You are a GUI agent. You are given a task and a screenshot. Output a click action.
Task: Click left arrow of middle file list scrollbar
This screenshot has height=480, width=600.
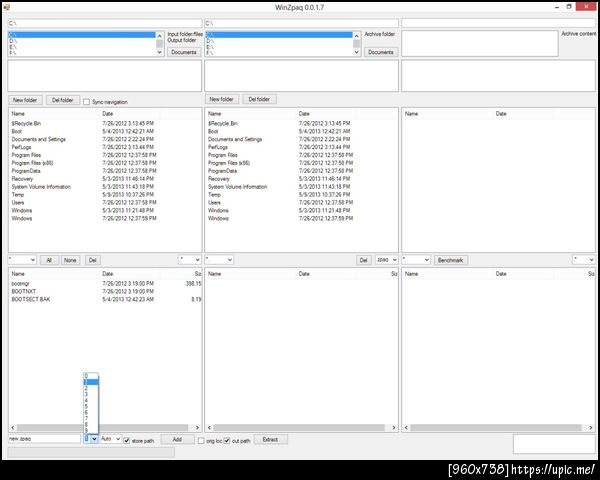[x=209, y=428]
